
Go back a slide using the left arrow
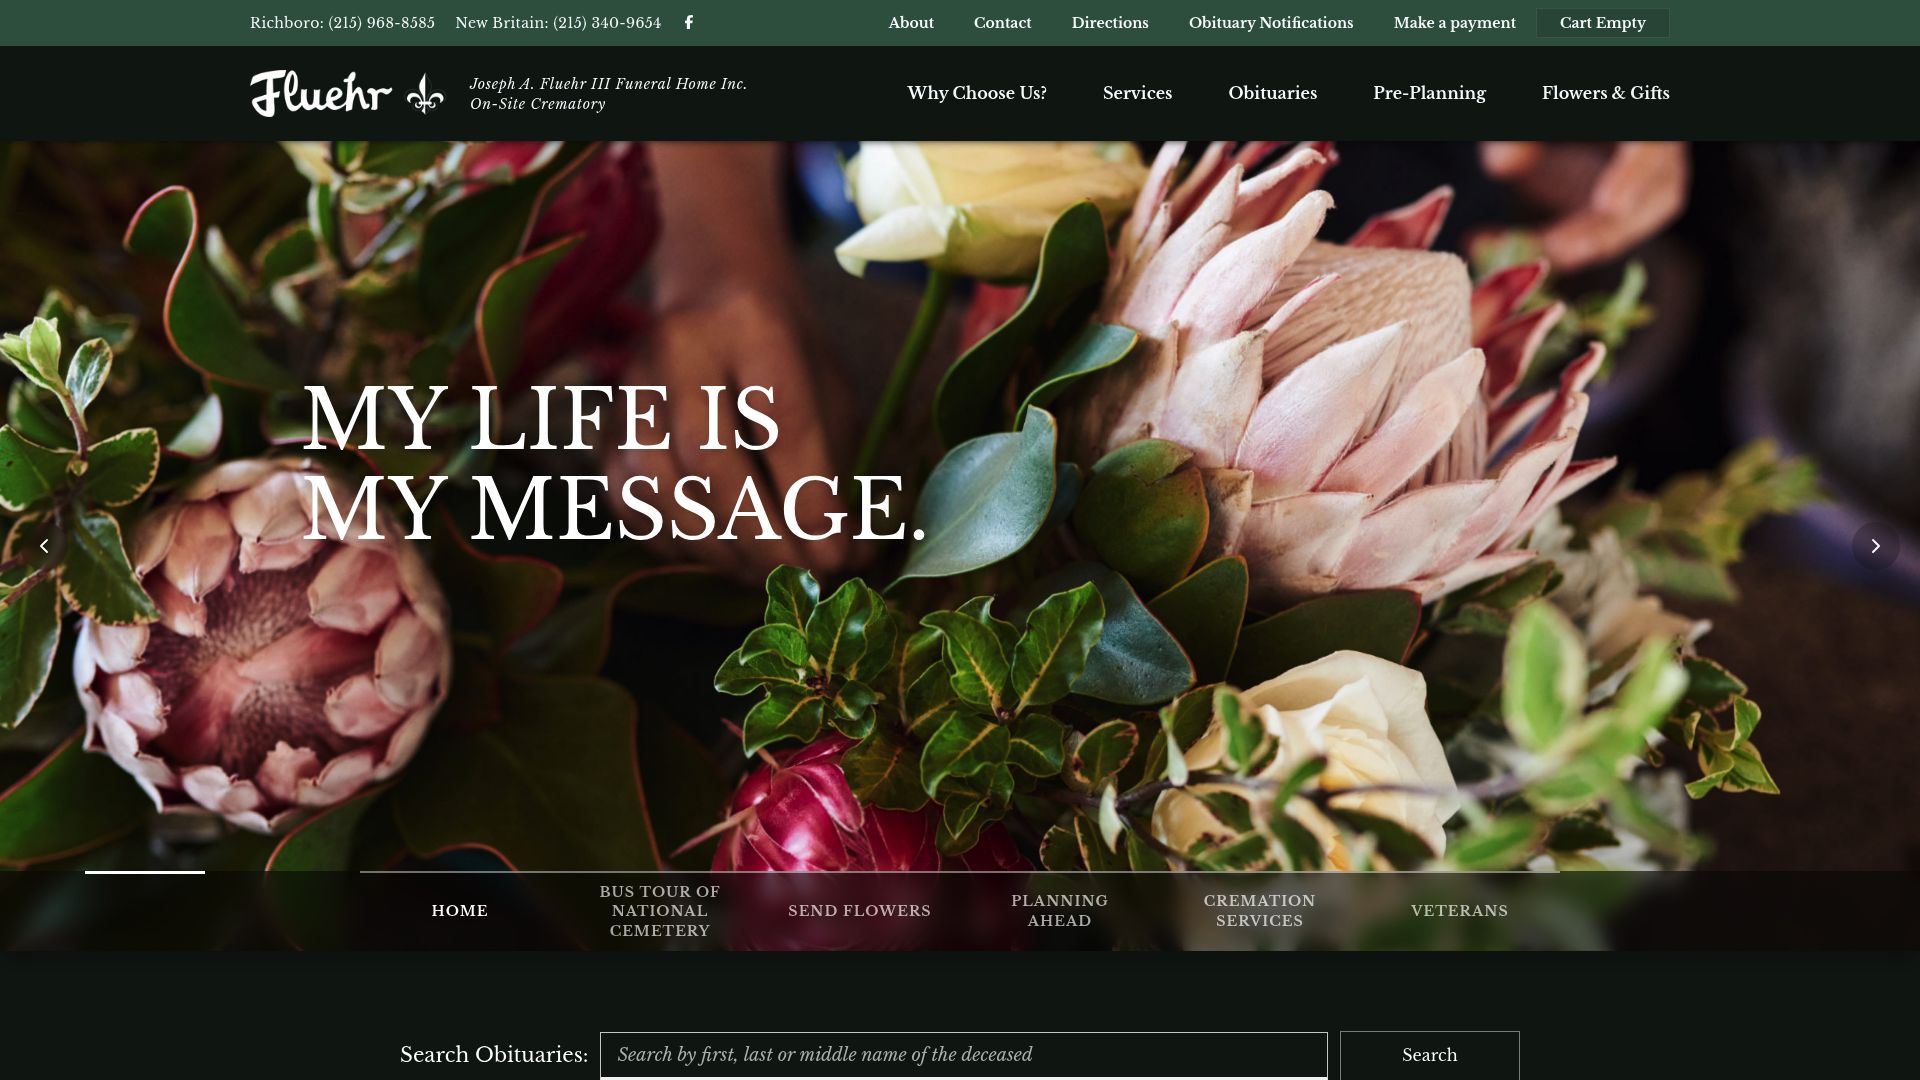45,545
